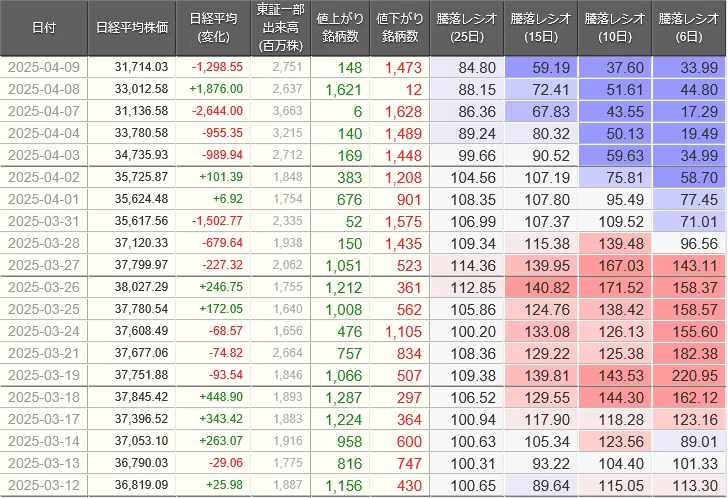Select the date cell 2025-04-08
Image resolution: width=728 pixels, height=498 pixels.
44,89
